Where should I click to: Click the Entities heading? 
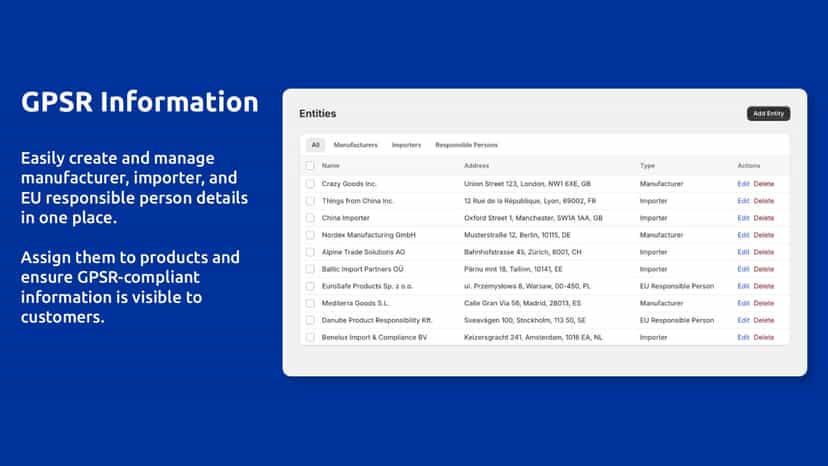[x=317, y=114]
